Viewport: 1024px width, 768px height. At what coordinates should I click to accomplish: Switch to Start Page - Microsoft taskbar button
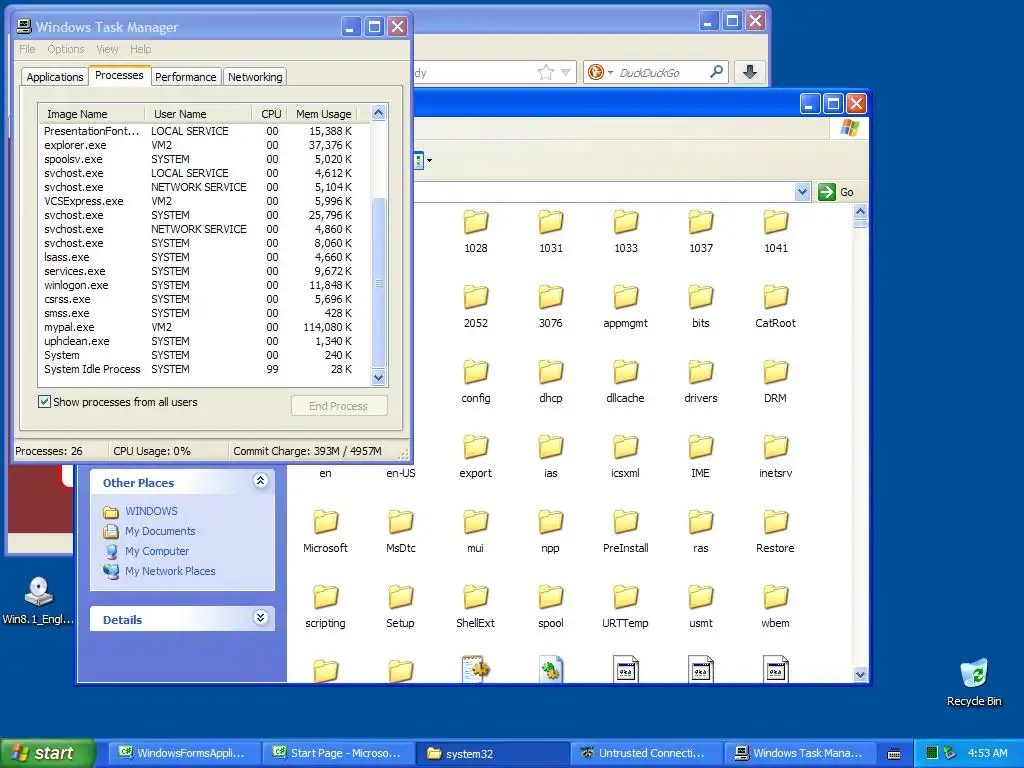tap(338, 754)
